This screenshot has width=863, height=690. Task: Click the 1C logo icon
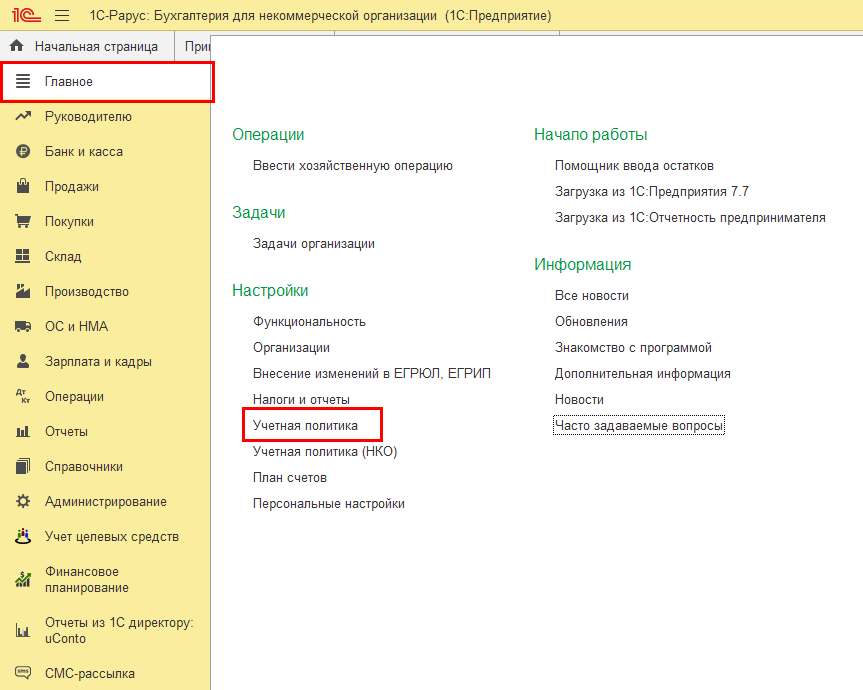pos(26,16)
